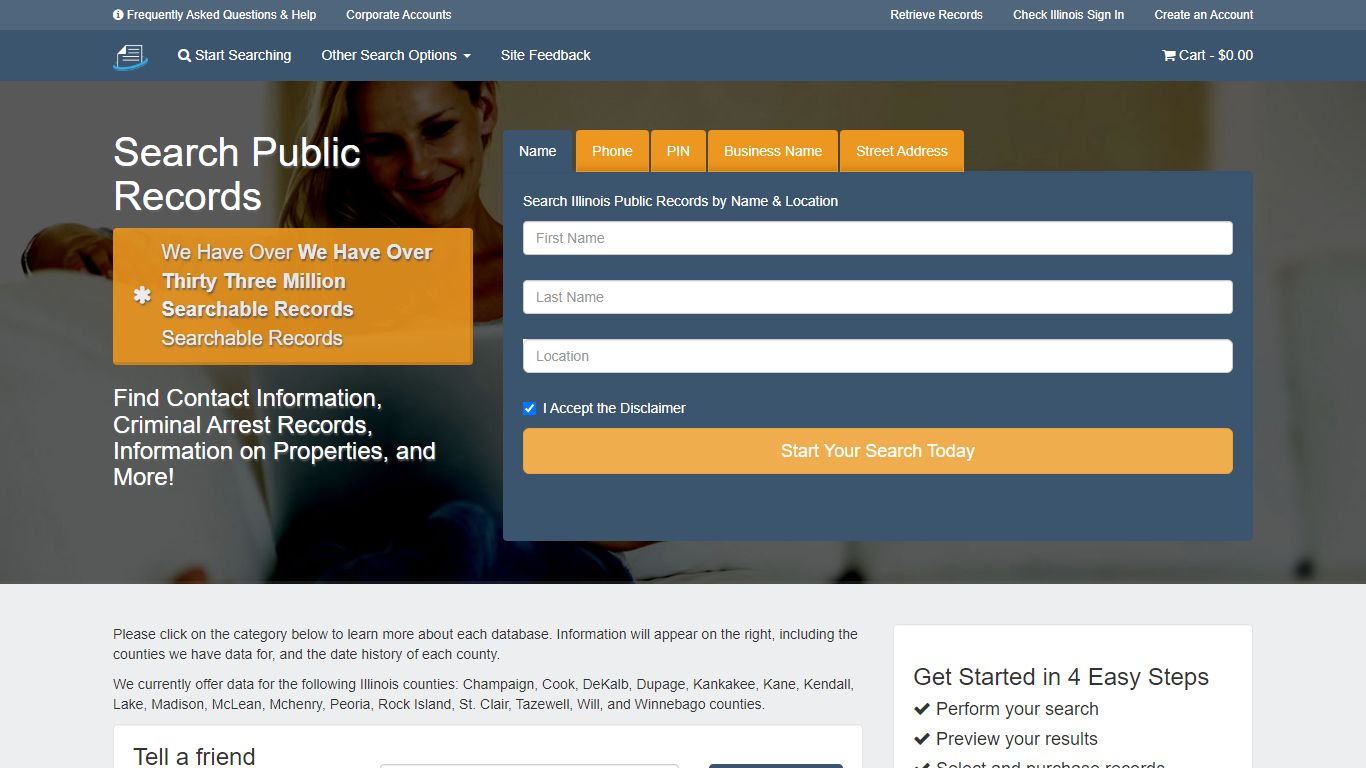Open the Cart - $0.00 link
The height and width of the screenshot is (768, 1366).
coord(1208,55)
